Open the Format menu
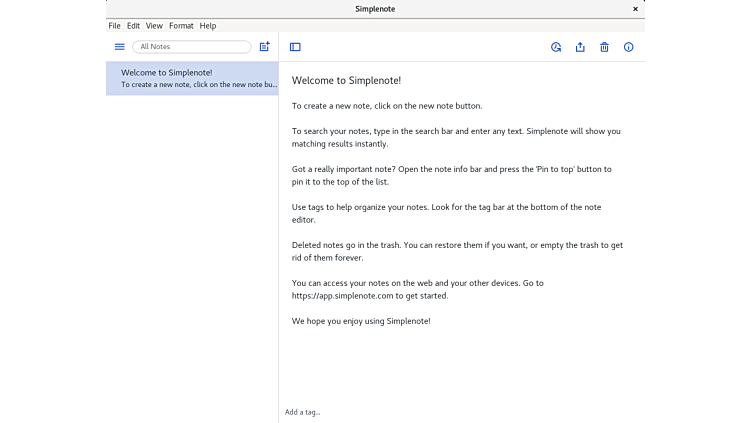Viewport: 752px width, 423px height. click(181, 26)
